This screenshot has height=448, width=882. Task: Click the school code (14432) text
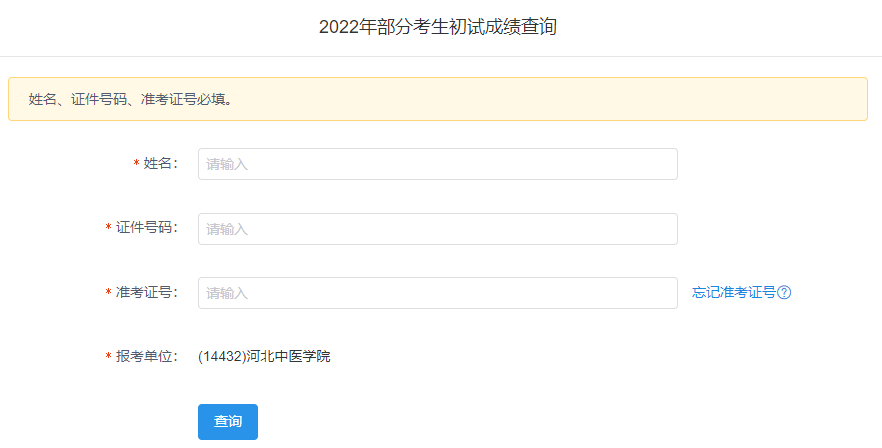[x=221, y=356]
